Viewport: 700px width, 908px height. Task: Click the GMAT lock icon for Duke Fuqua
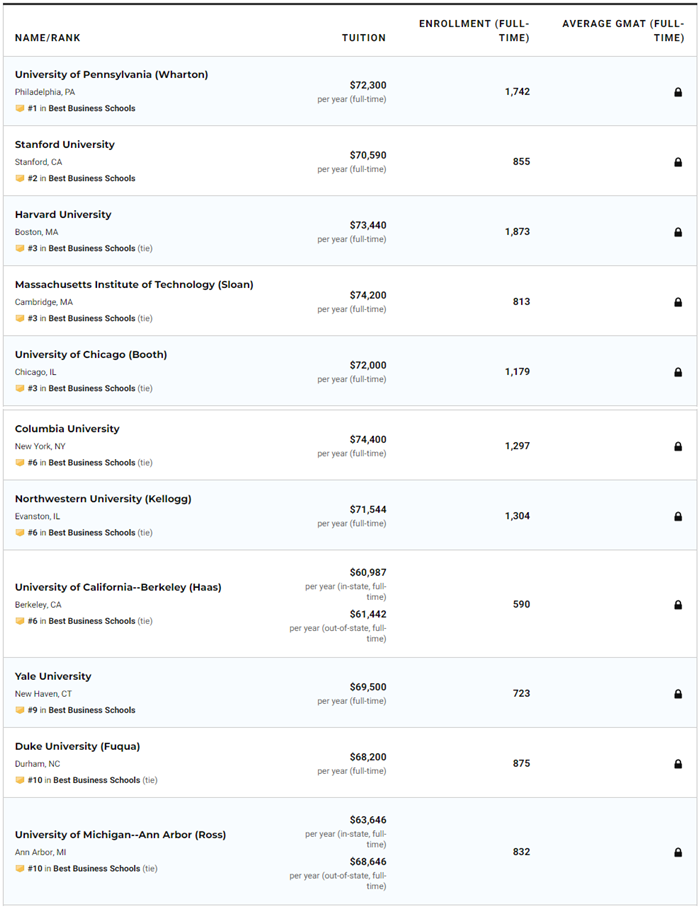coord(678,764)
